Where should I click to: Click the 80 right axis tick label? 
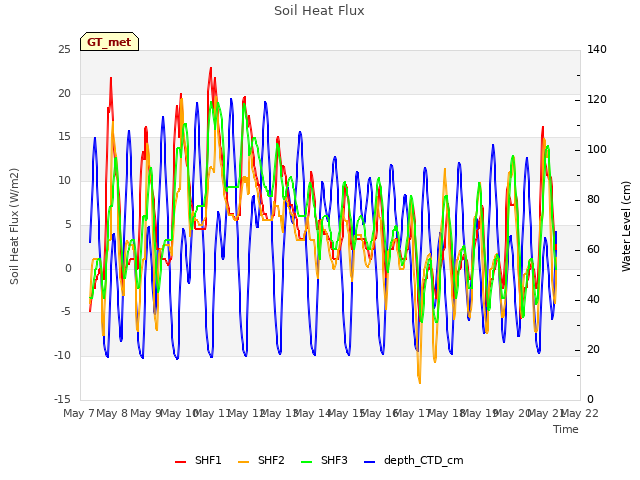coord(593,200)
